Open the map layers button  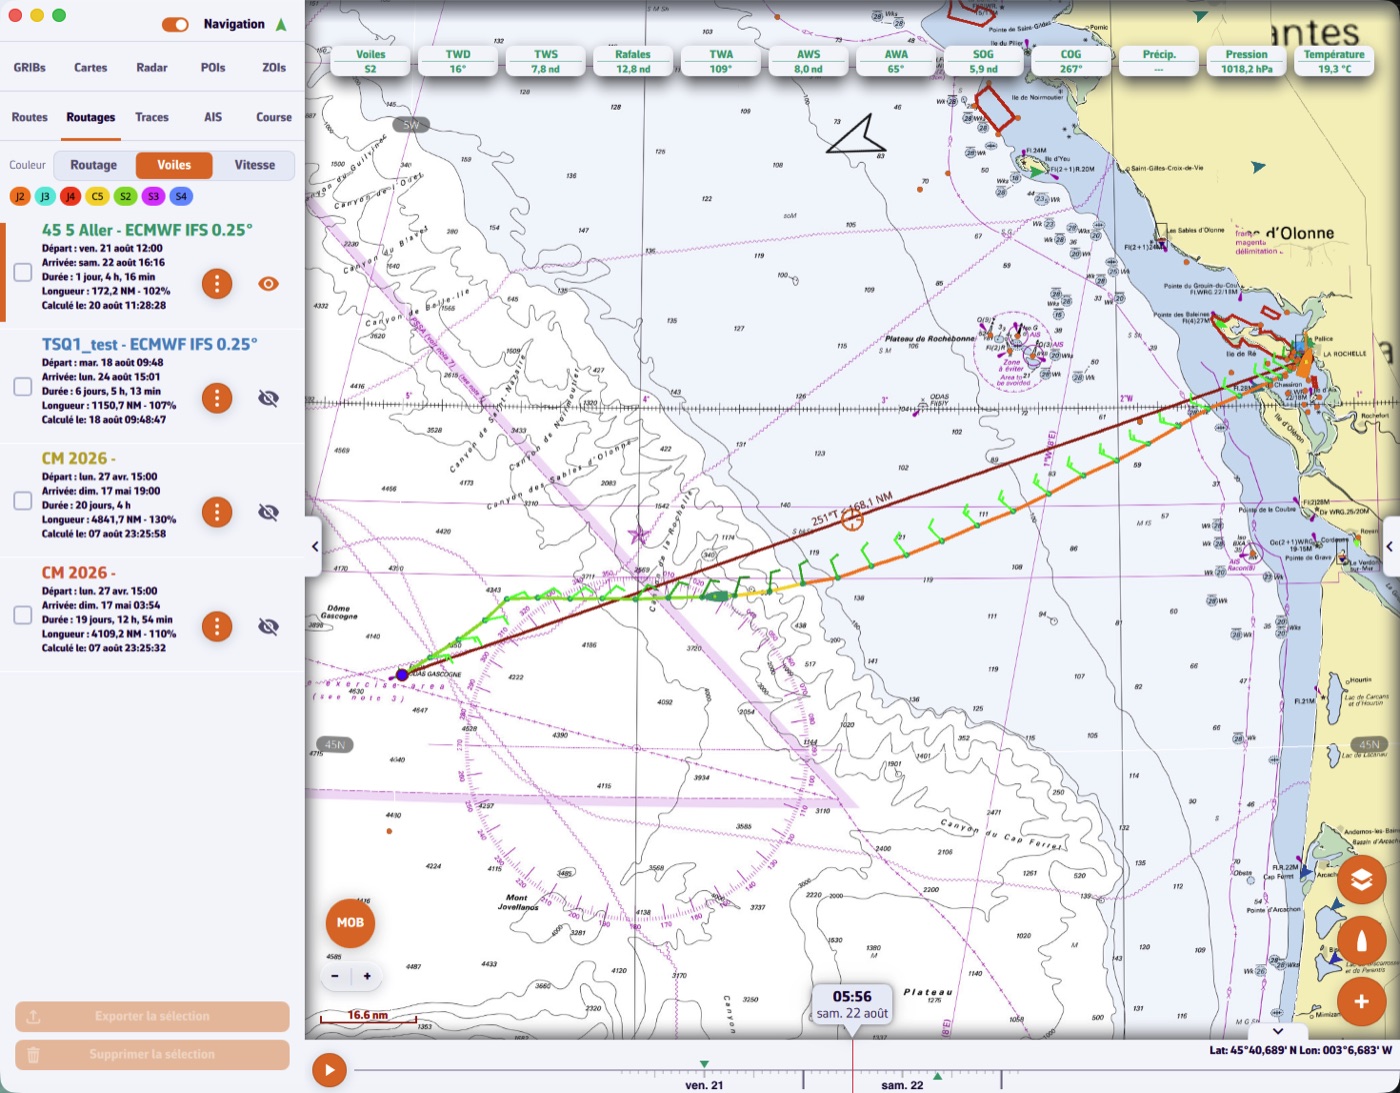click(x=1361, y=880)
